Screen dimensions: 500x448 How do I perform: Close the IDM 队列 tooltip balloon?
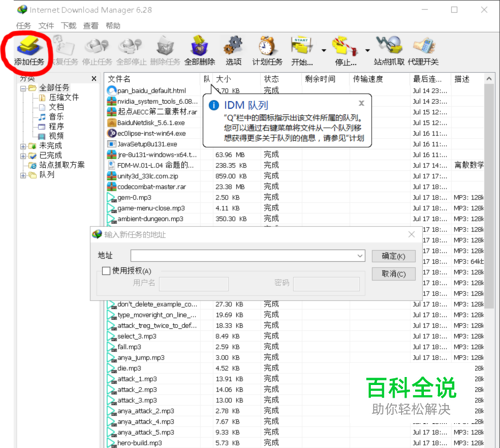coord(361,103)
